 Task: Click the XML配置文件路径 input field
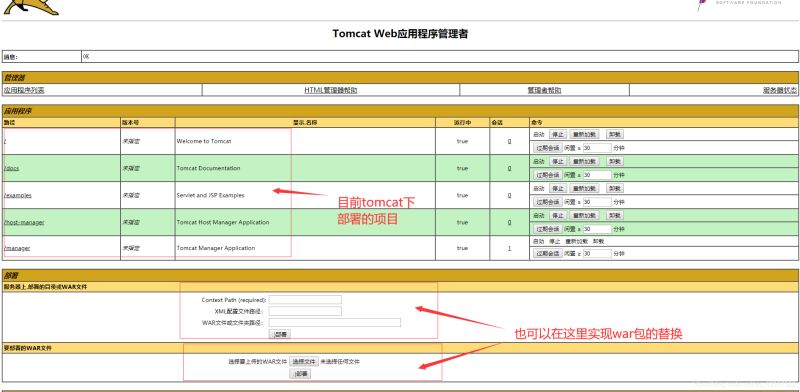pyautogui.click(x=305, y=311)
